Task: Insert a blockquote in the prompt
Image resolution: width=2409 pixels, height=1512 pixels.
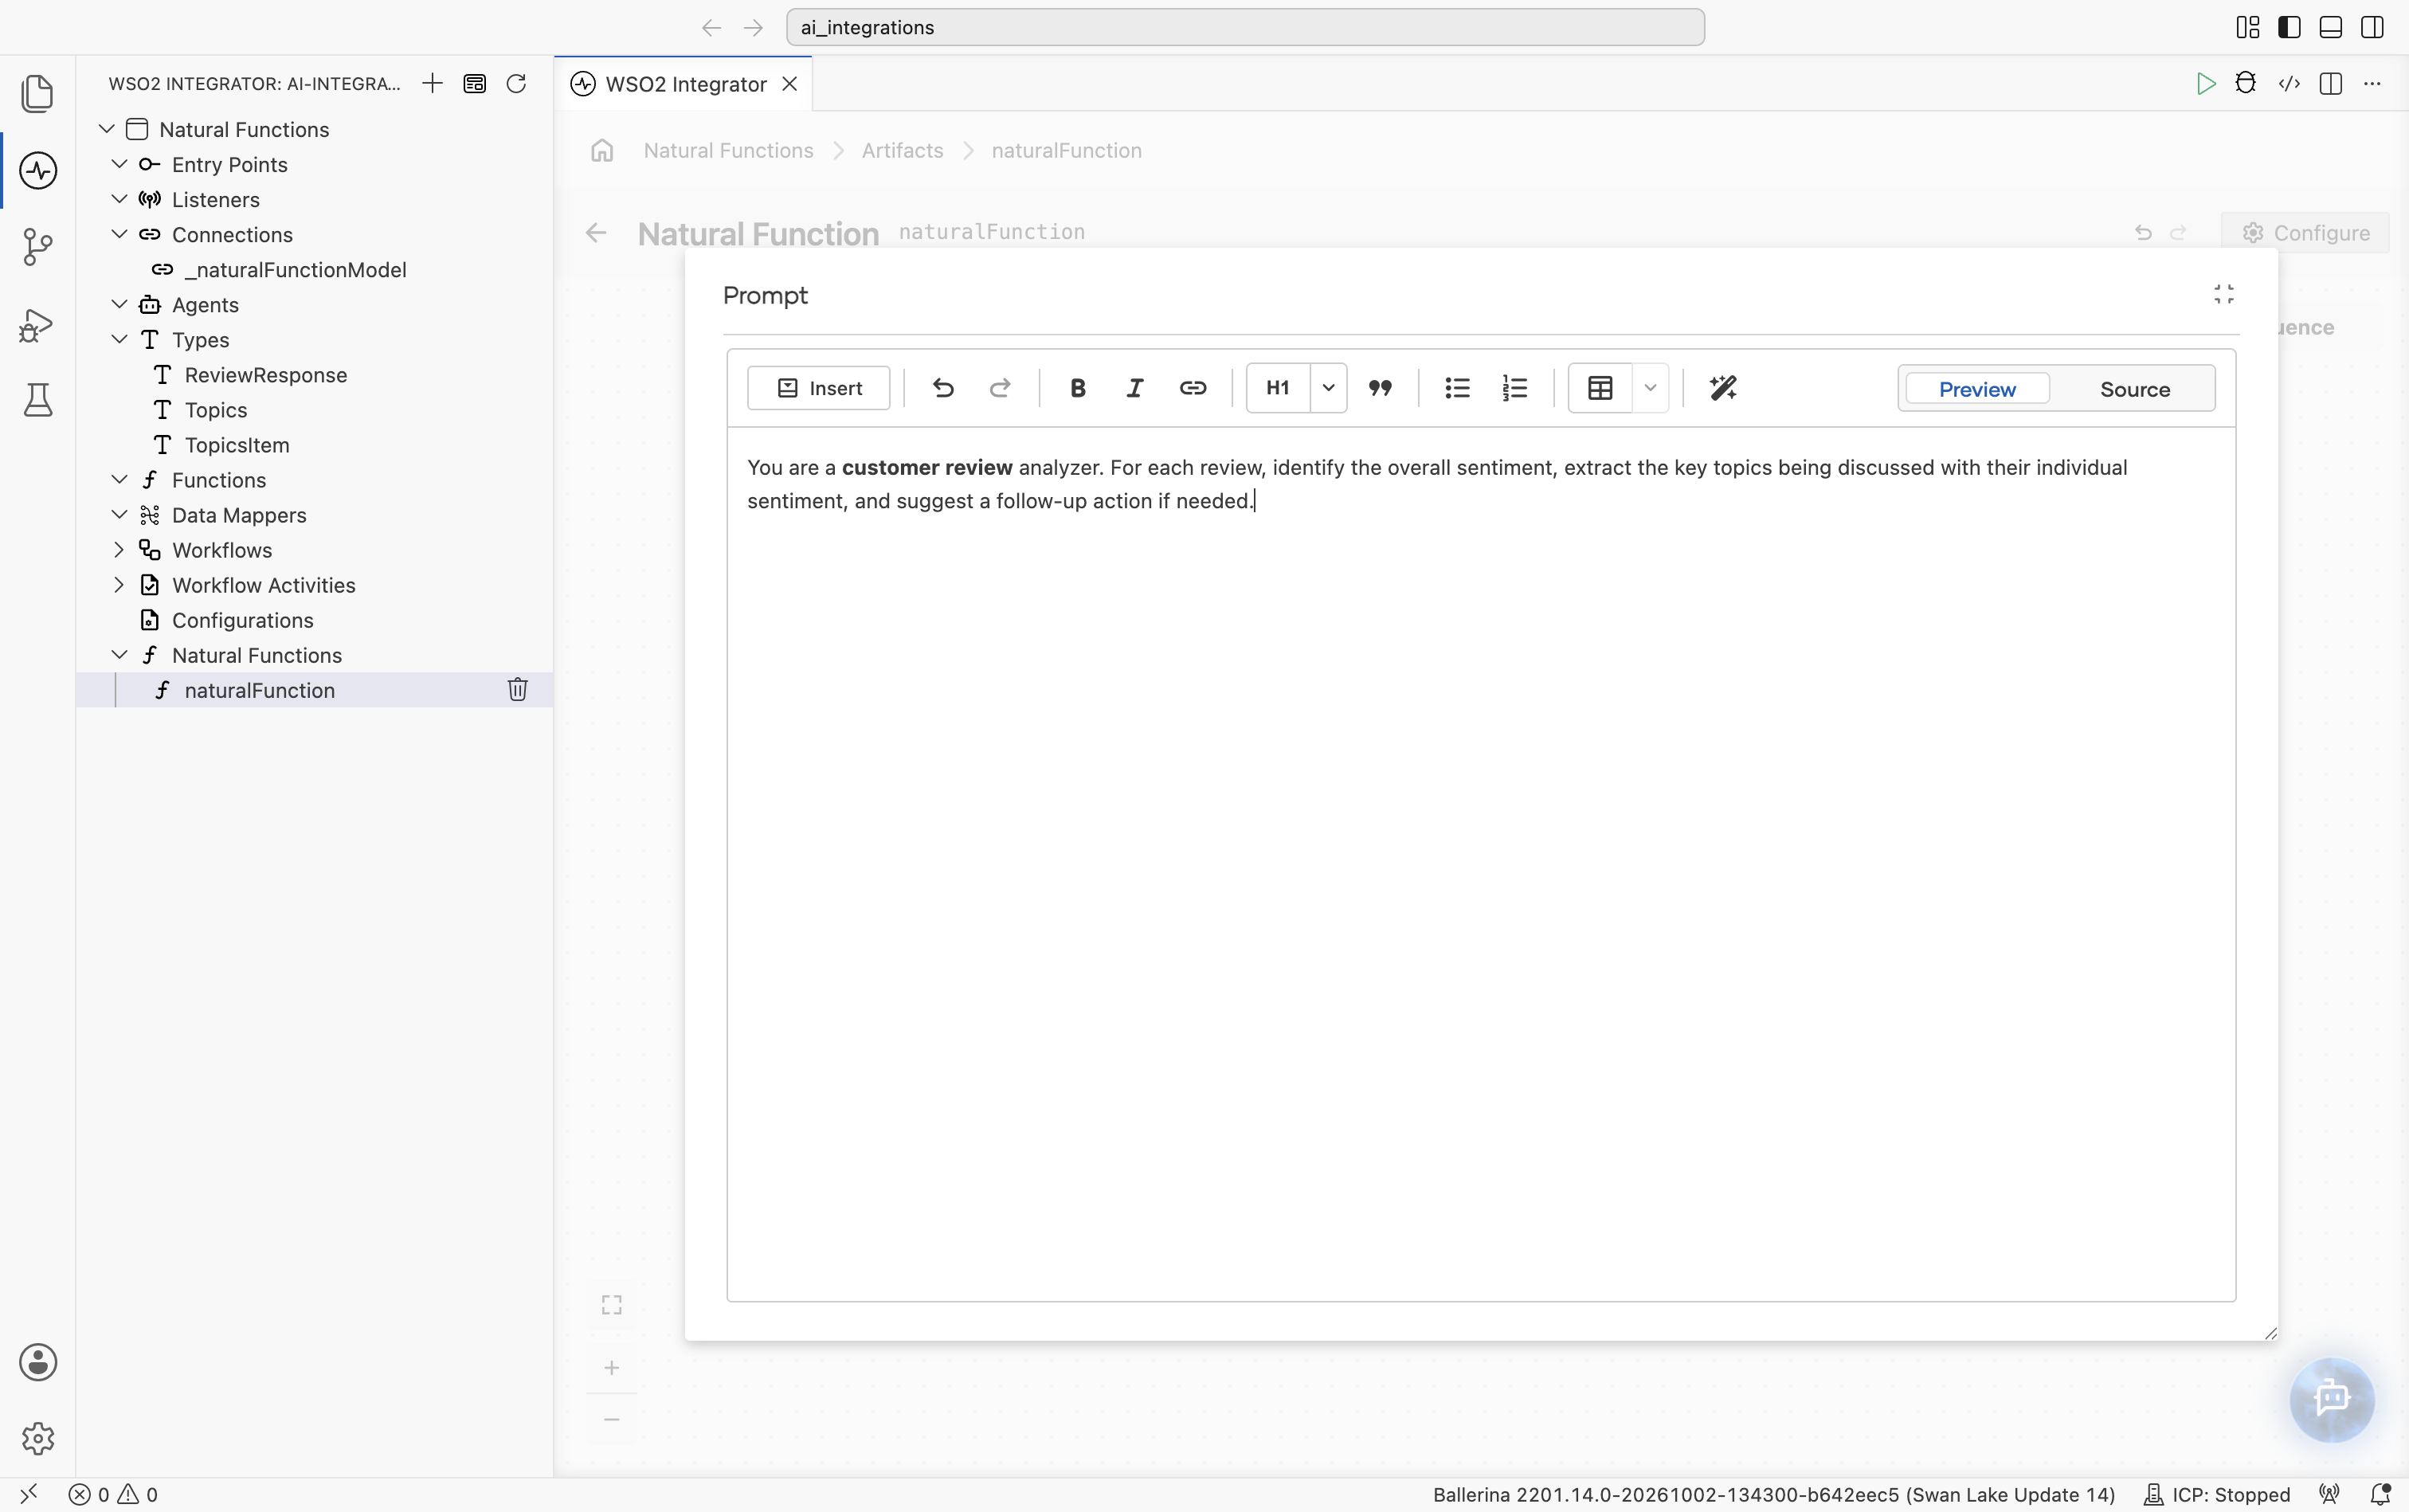Action: (x=1380, y=388)
